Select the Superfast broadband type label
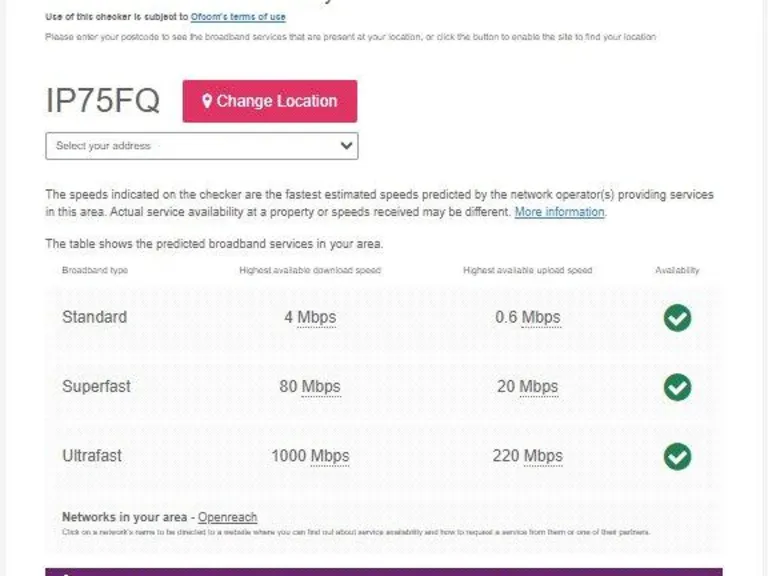768x576 pixels. coord(96,386)
